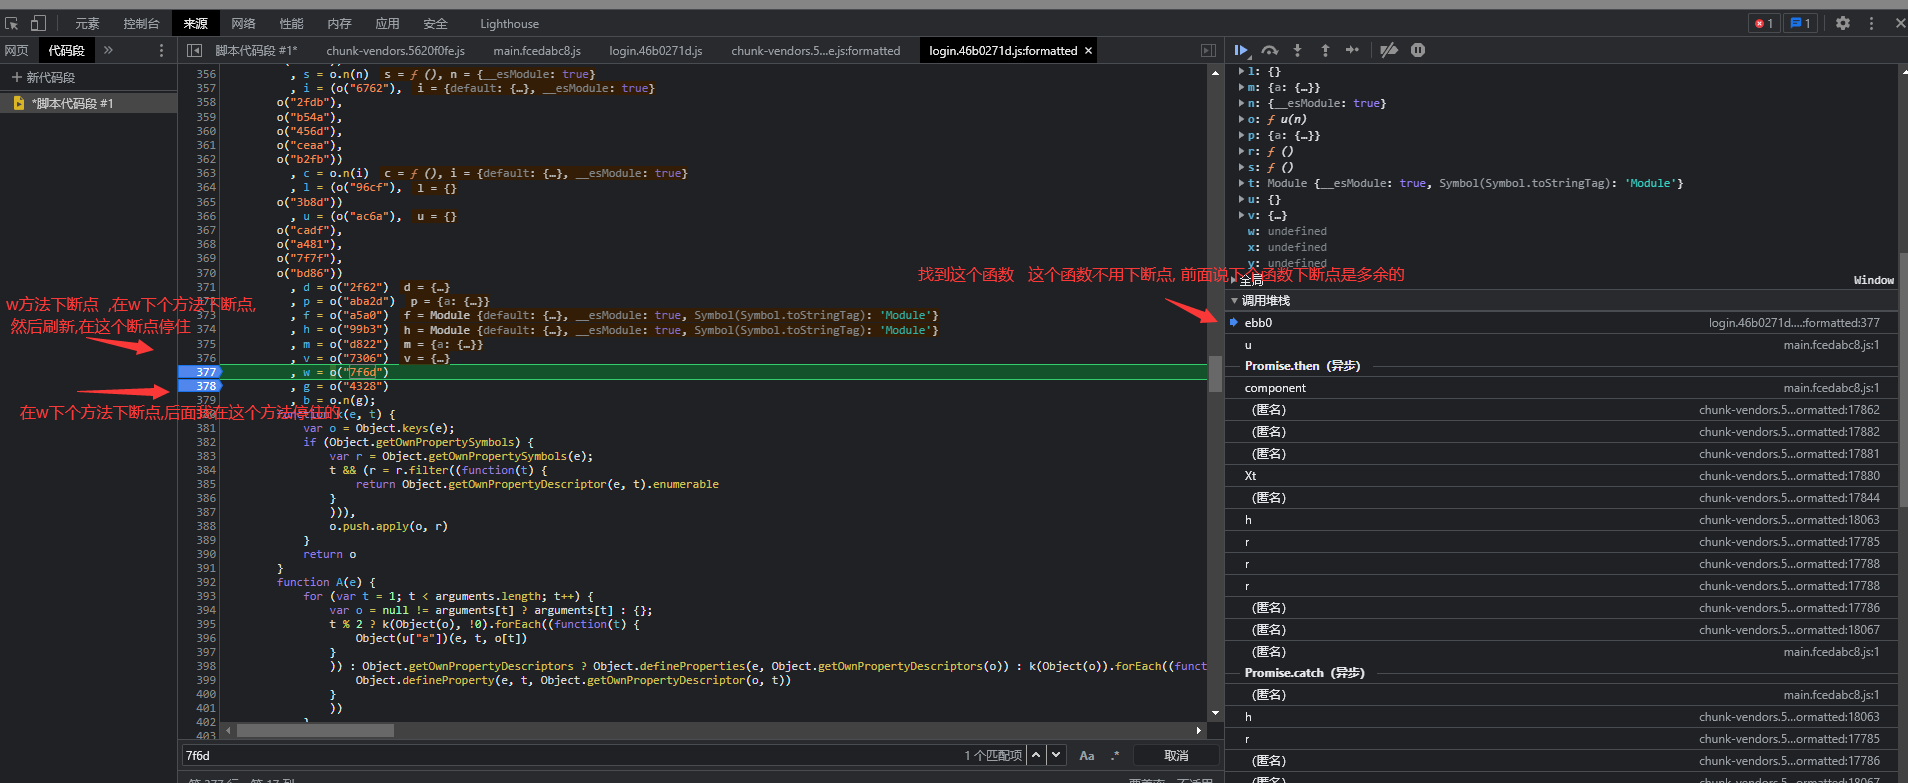Viewport: 1908px width, 783px height.
Task: Resume script execution
Action: 1241,50
